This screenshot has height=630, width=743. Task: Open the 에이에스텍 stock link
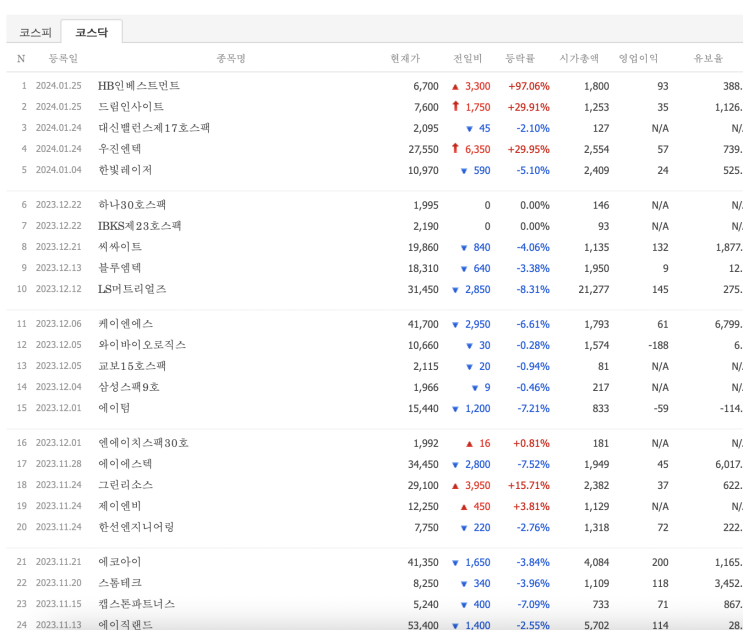[125, 464]
